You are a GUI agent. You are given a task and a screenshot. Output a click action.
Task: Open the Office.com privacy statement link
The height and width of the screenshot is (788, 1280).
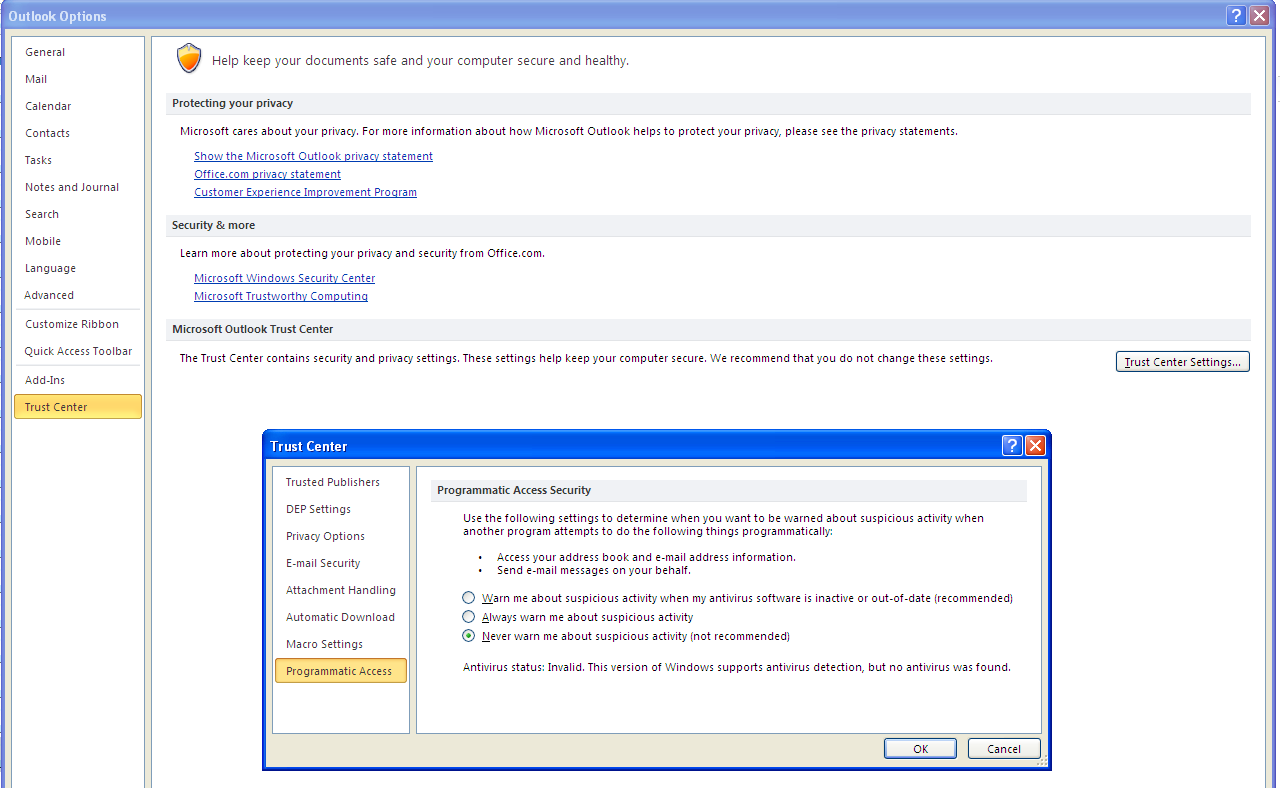pyautogui.click(x=267, y=174)
